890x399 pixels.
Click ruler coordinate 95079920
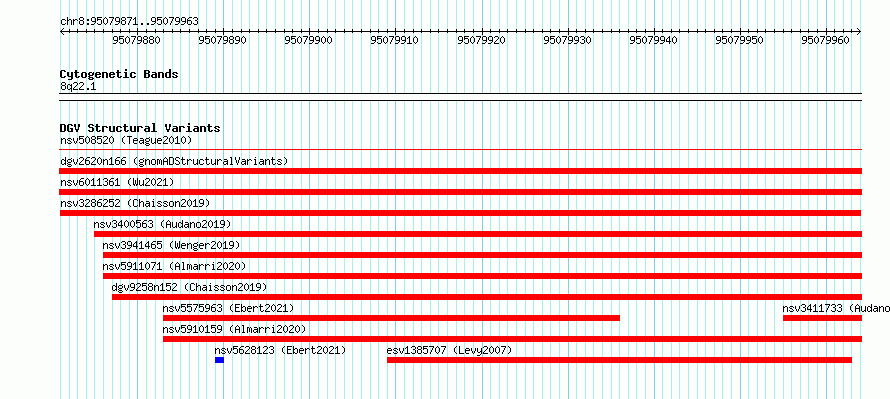coord(481,40)
